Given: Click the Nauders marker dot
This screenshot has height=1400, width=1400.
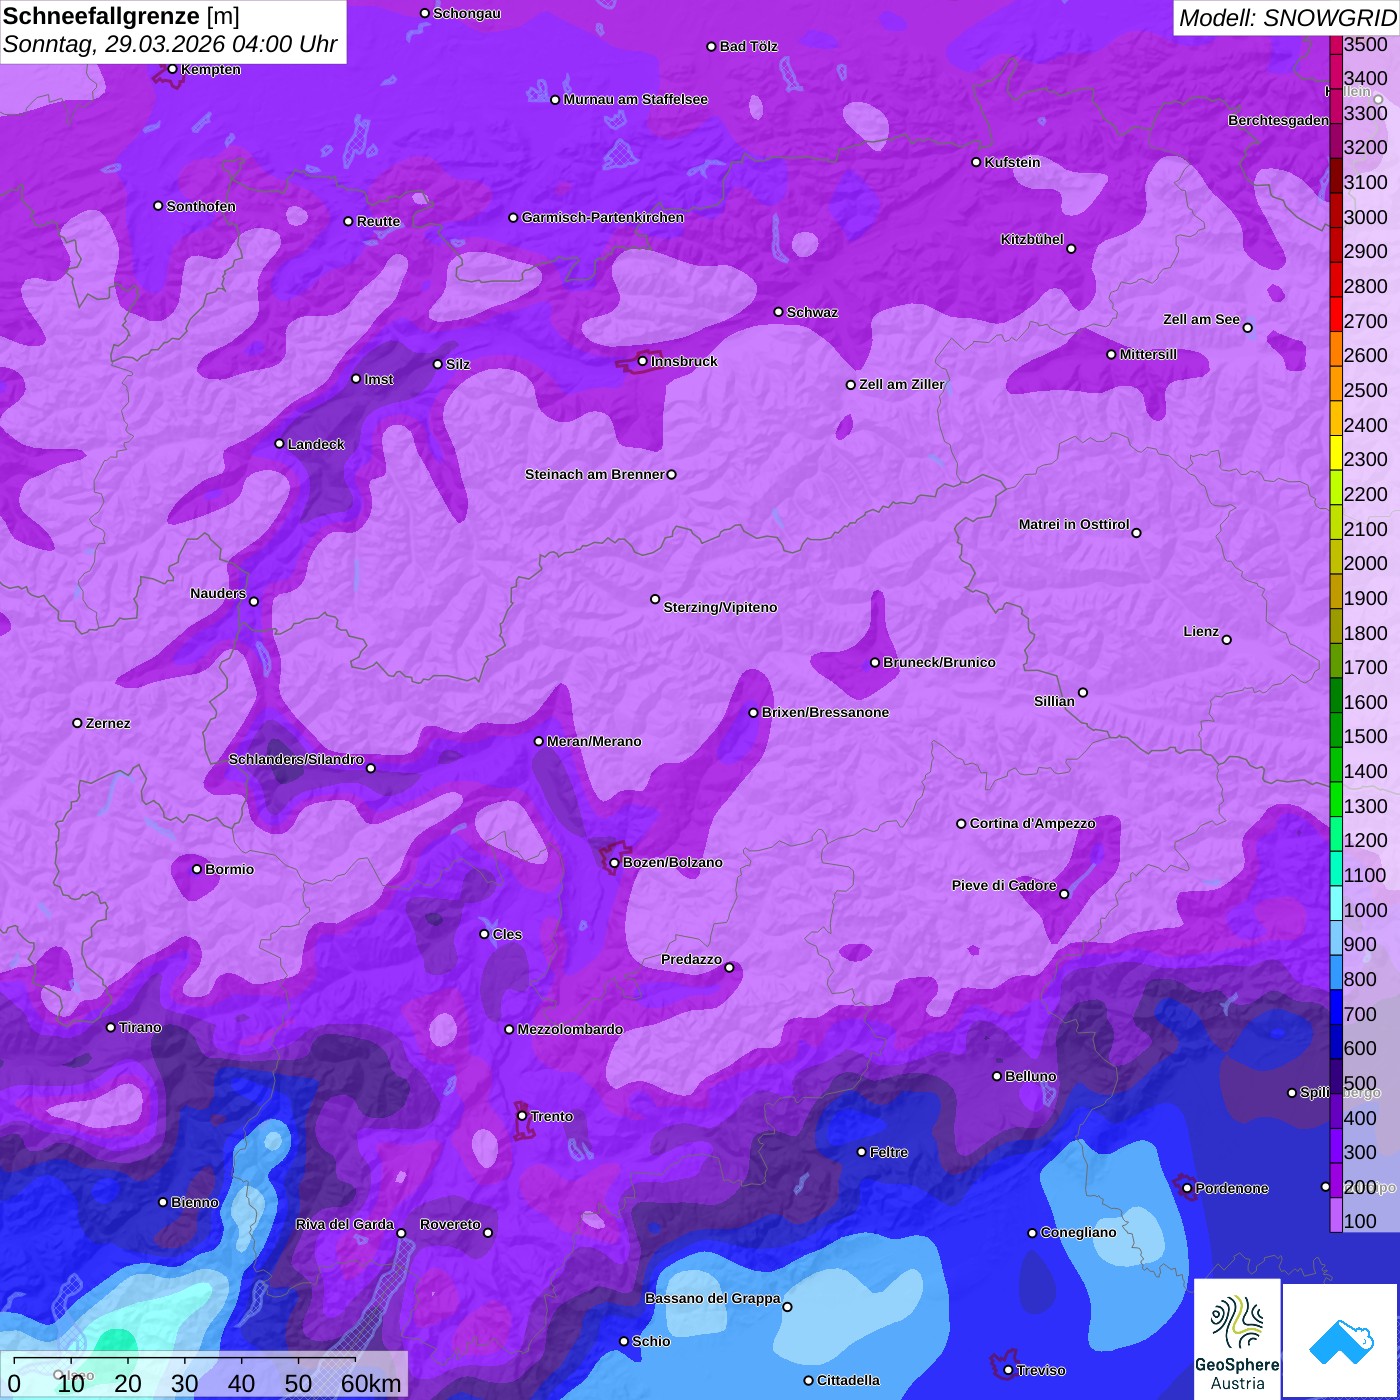Looking at the screenshot, I should [254, 601].
